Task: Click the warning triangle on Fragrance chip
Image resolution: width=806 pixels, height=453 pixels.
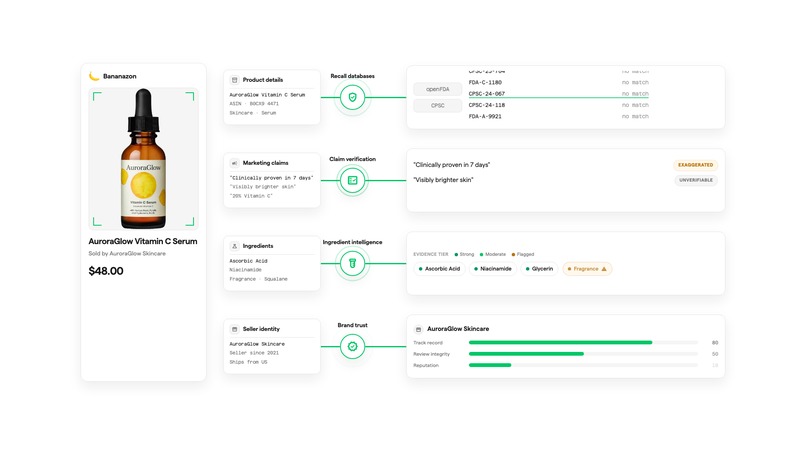Action: pyautogui.click(x=604, y=269)
